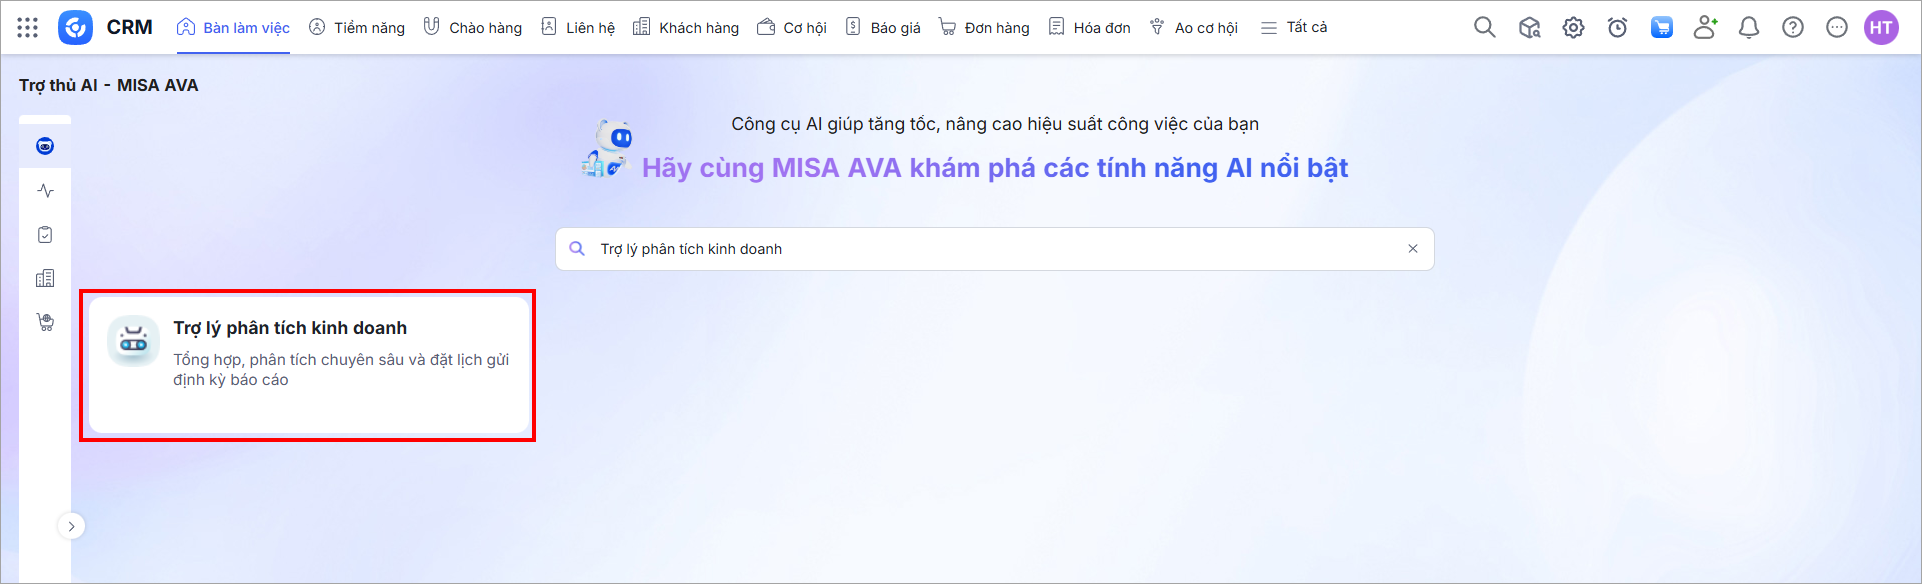
Task: Open the HT user avatar menu
Action: pos(1880,28)
